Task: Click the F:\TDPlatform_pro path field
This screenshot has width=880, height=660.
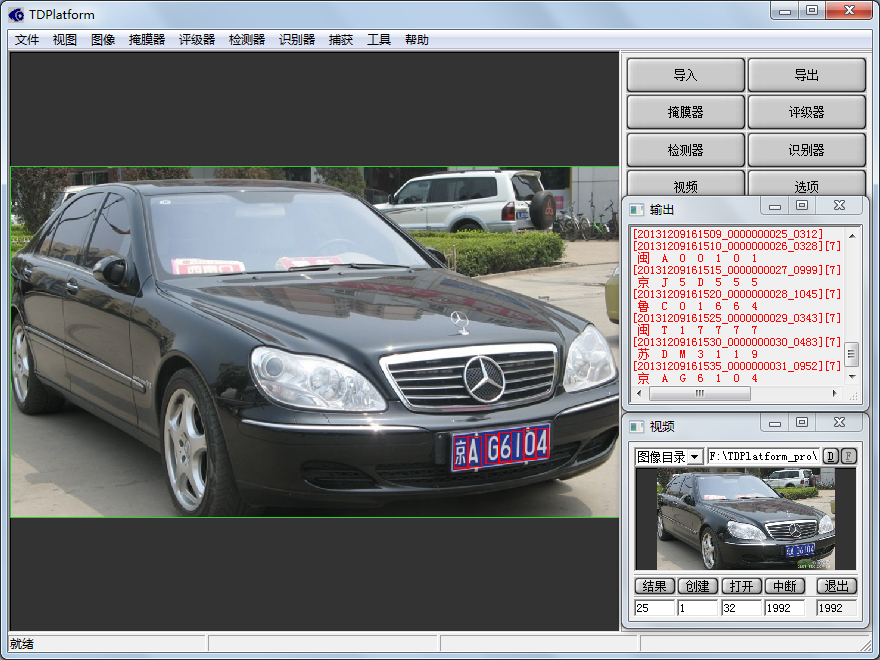Action: click(763, 457)
